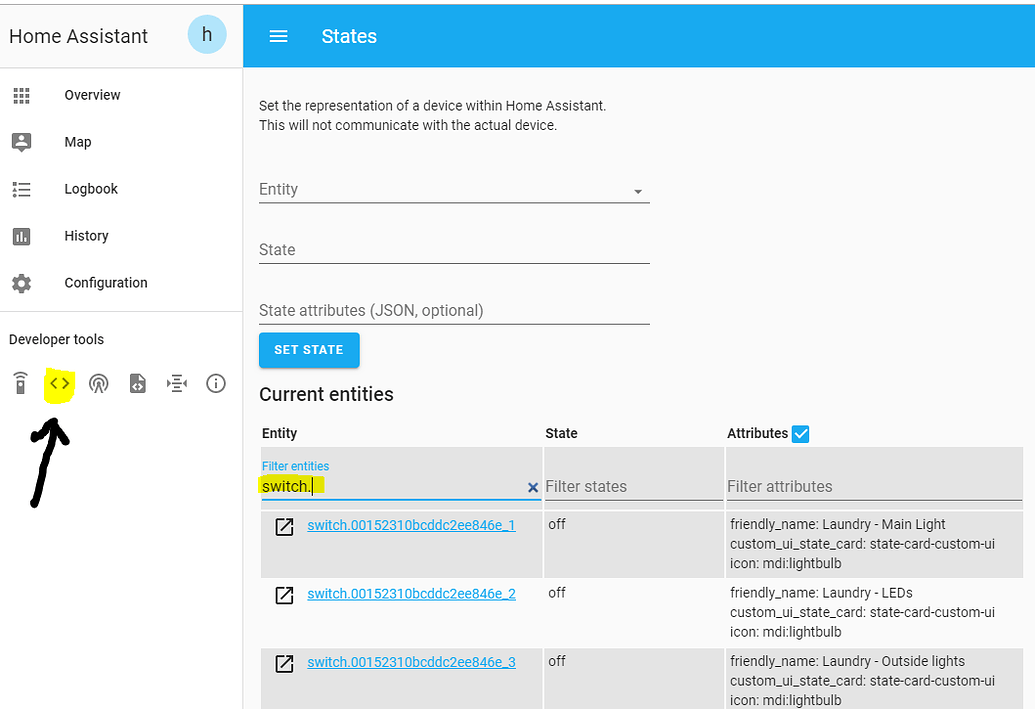Click the SET STATE button

[x=309, y=350]
